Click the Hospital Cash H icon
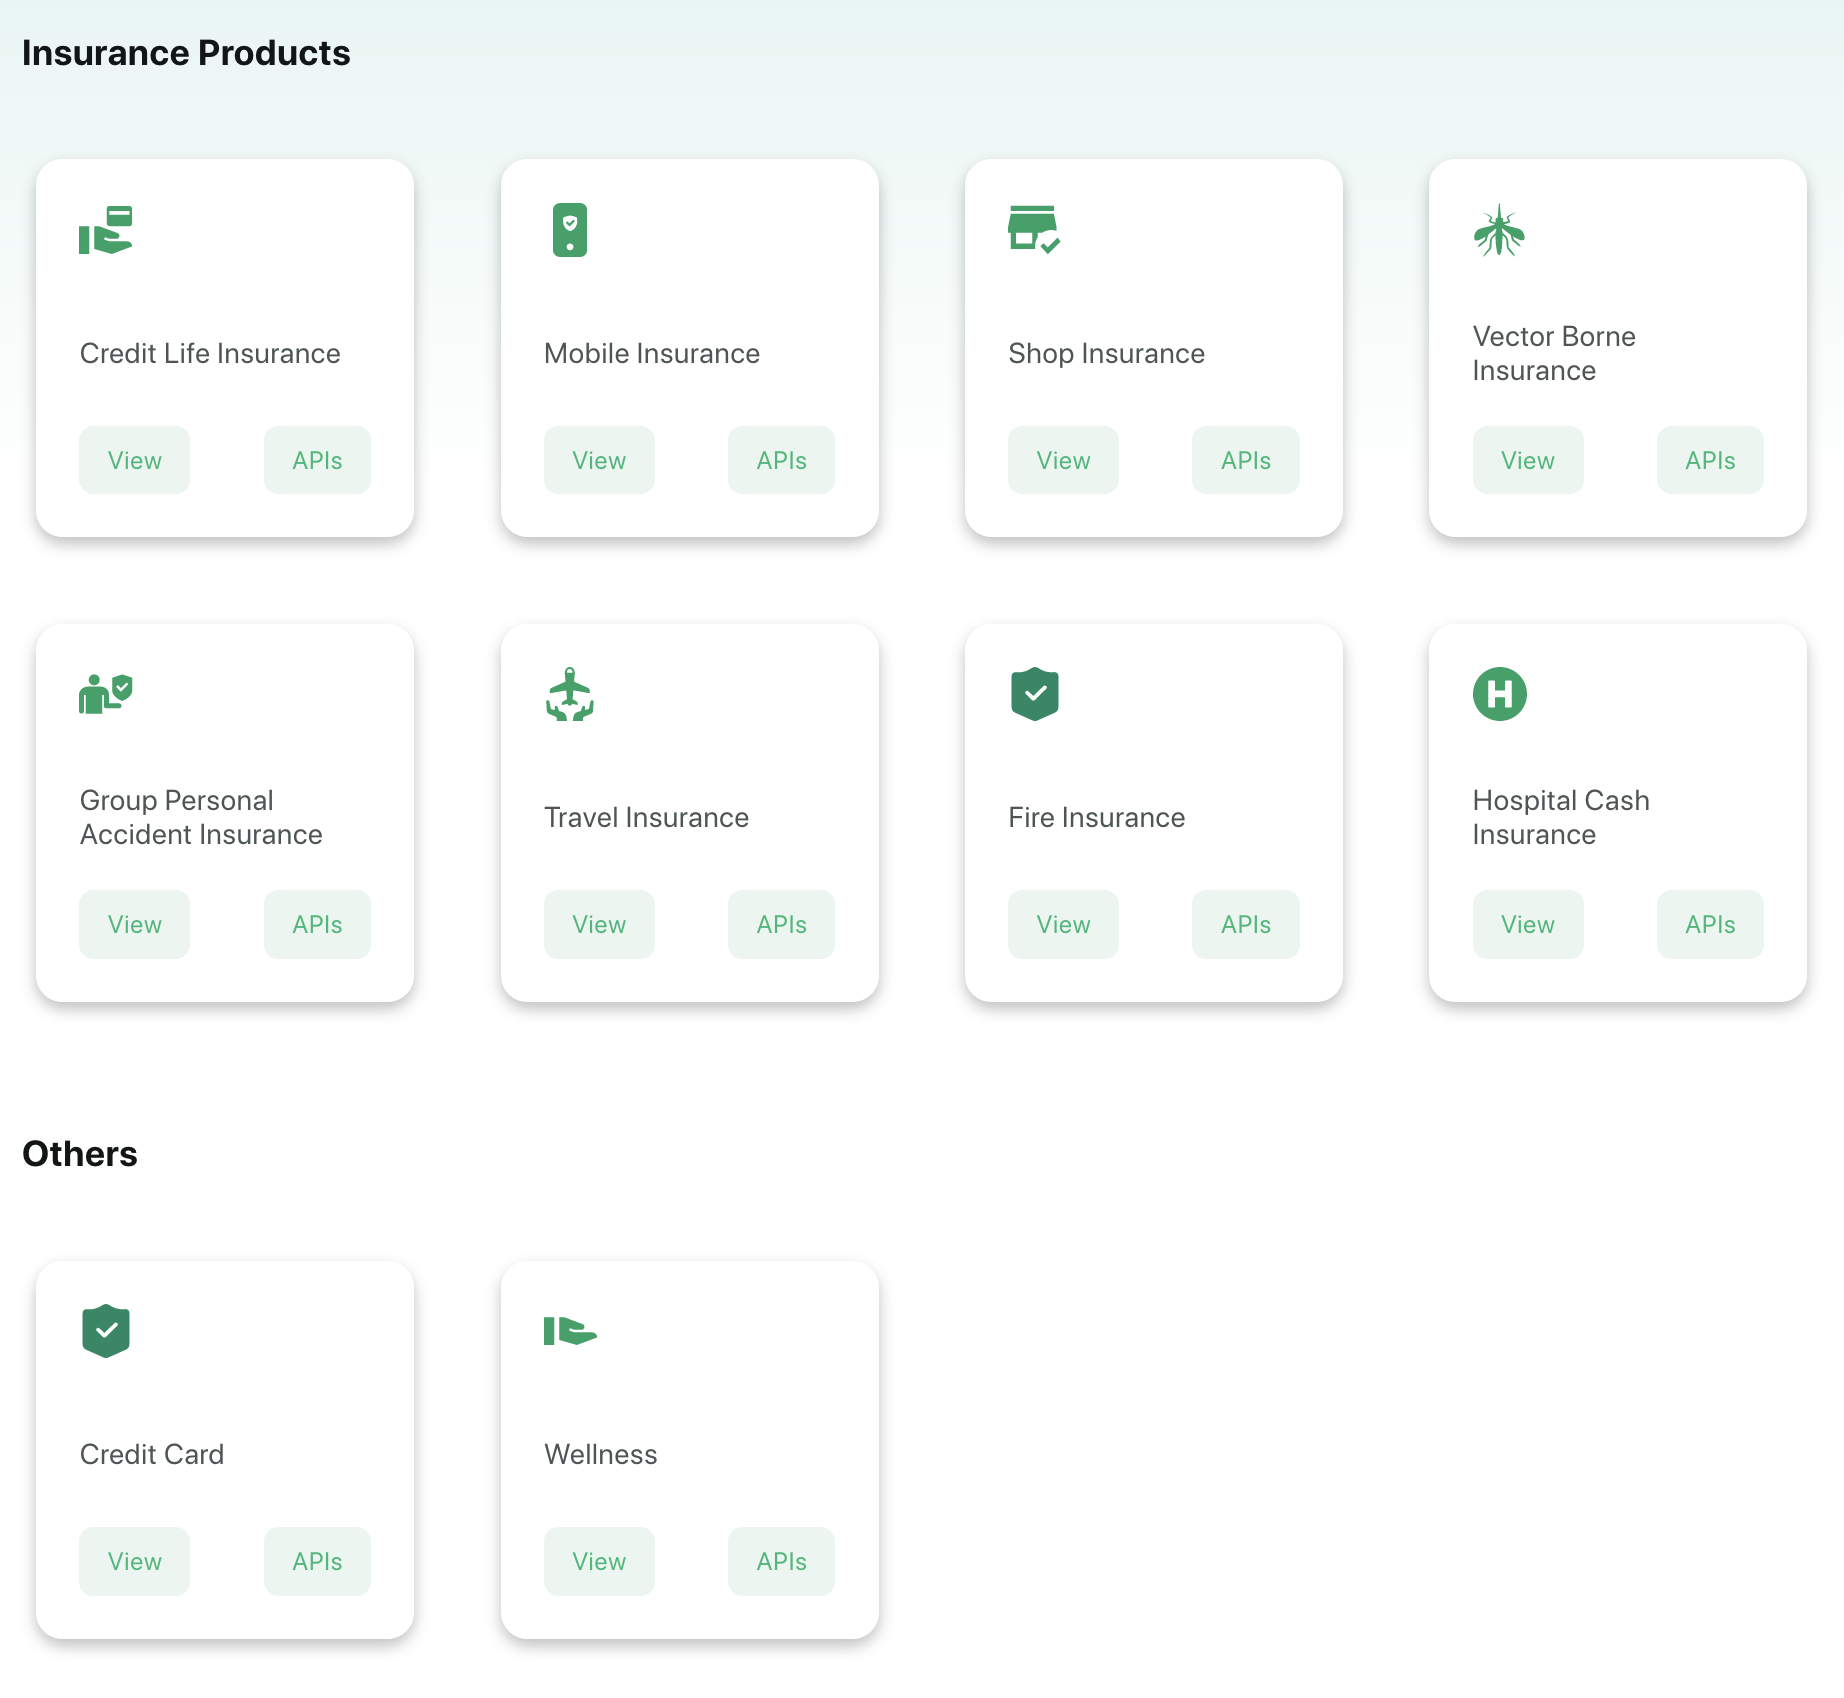1844x1698 pixels. coord(1500,694)
